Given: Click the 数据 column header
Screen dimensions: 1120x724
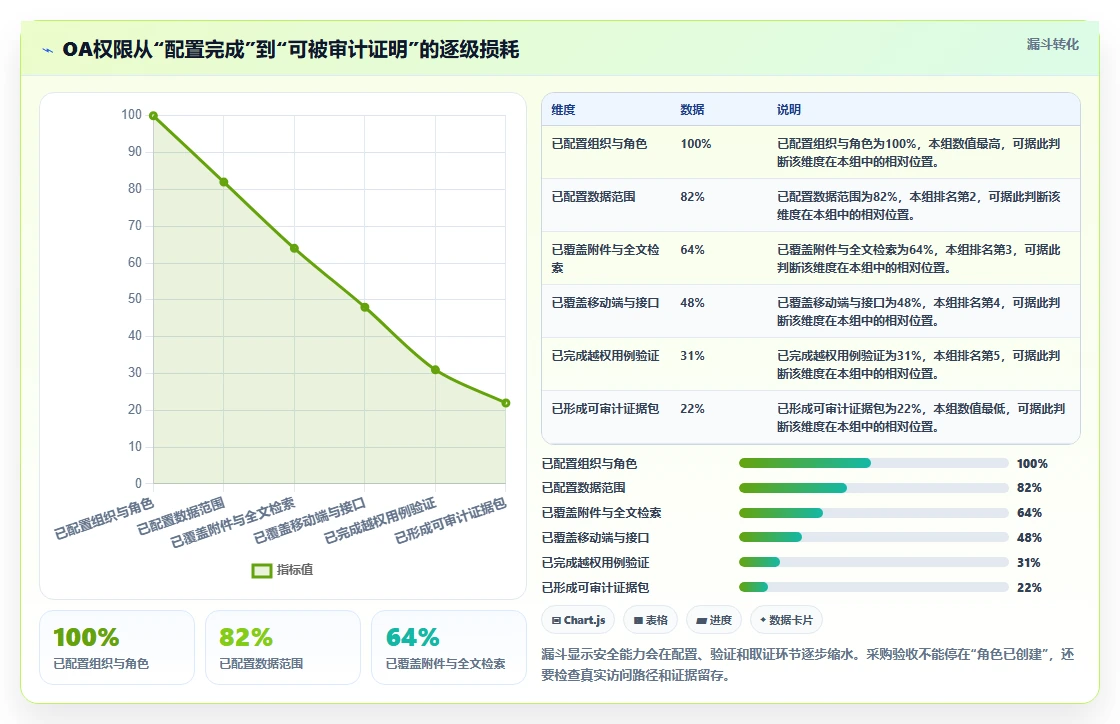Looking at the screenshot, I should pyautogui.click(x=692, y=109).
